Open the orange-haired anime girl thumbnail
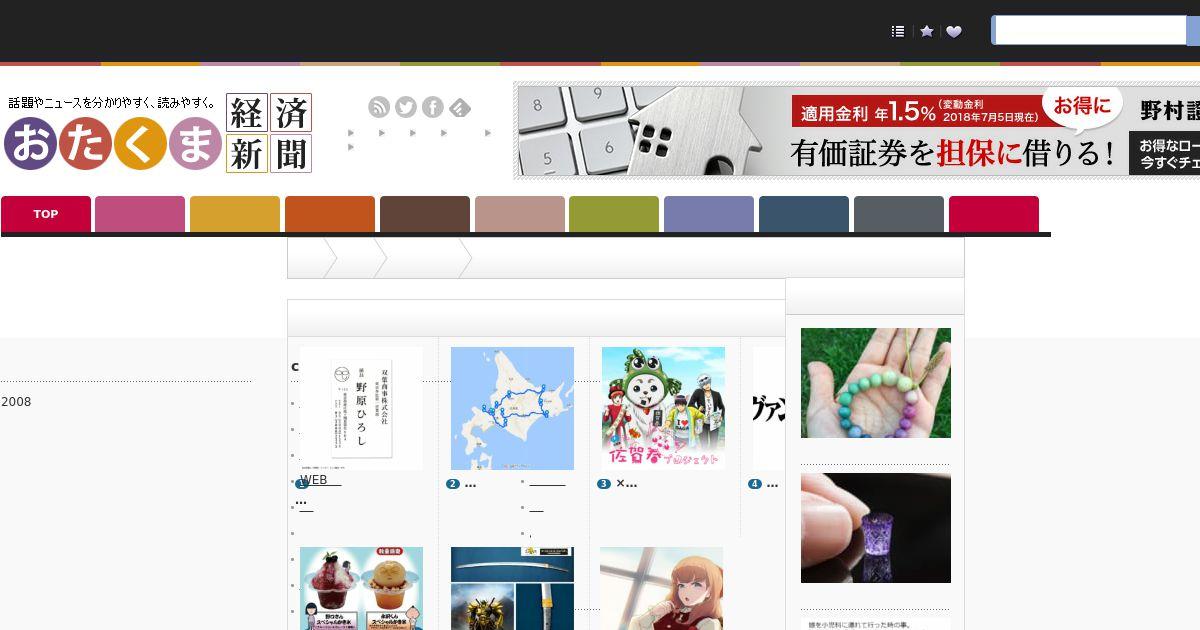This screenshot has width=1200, height=630. coord(661,588)
